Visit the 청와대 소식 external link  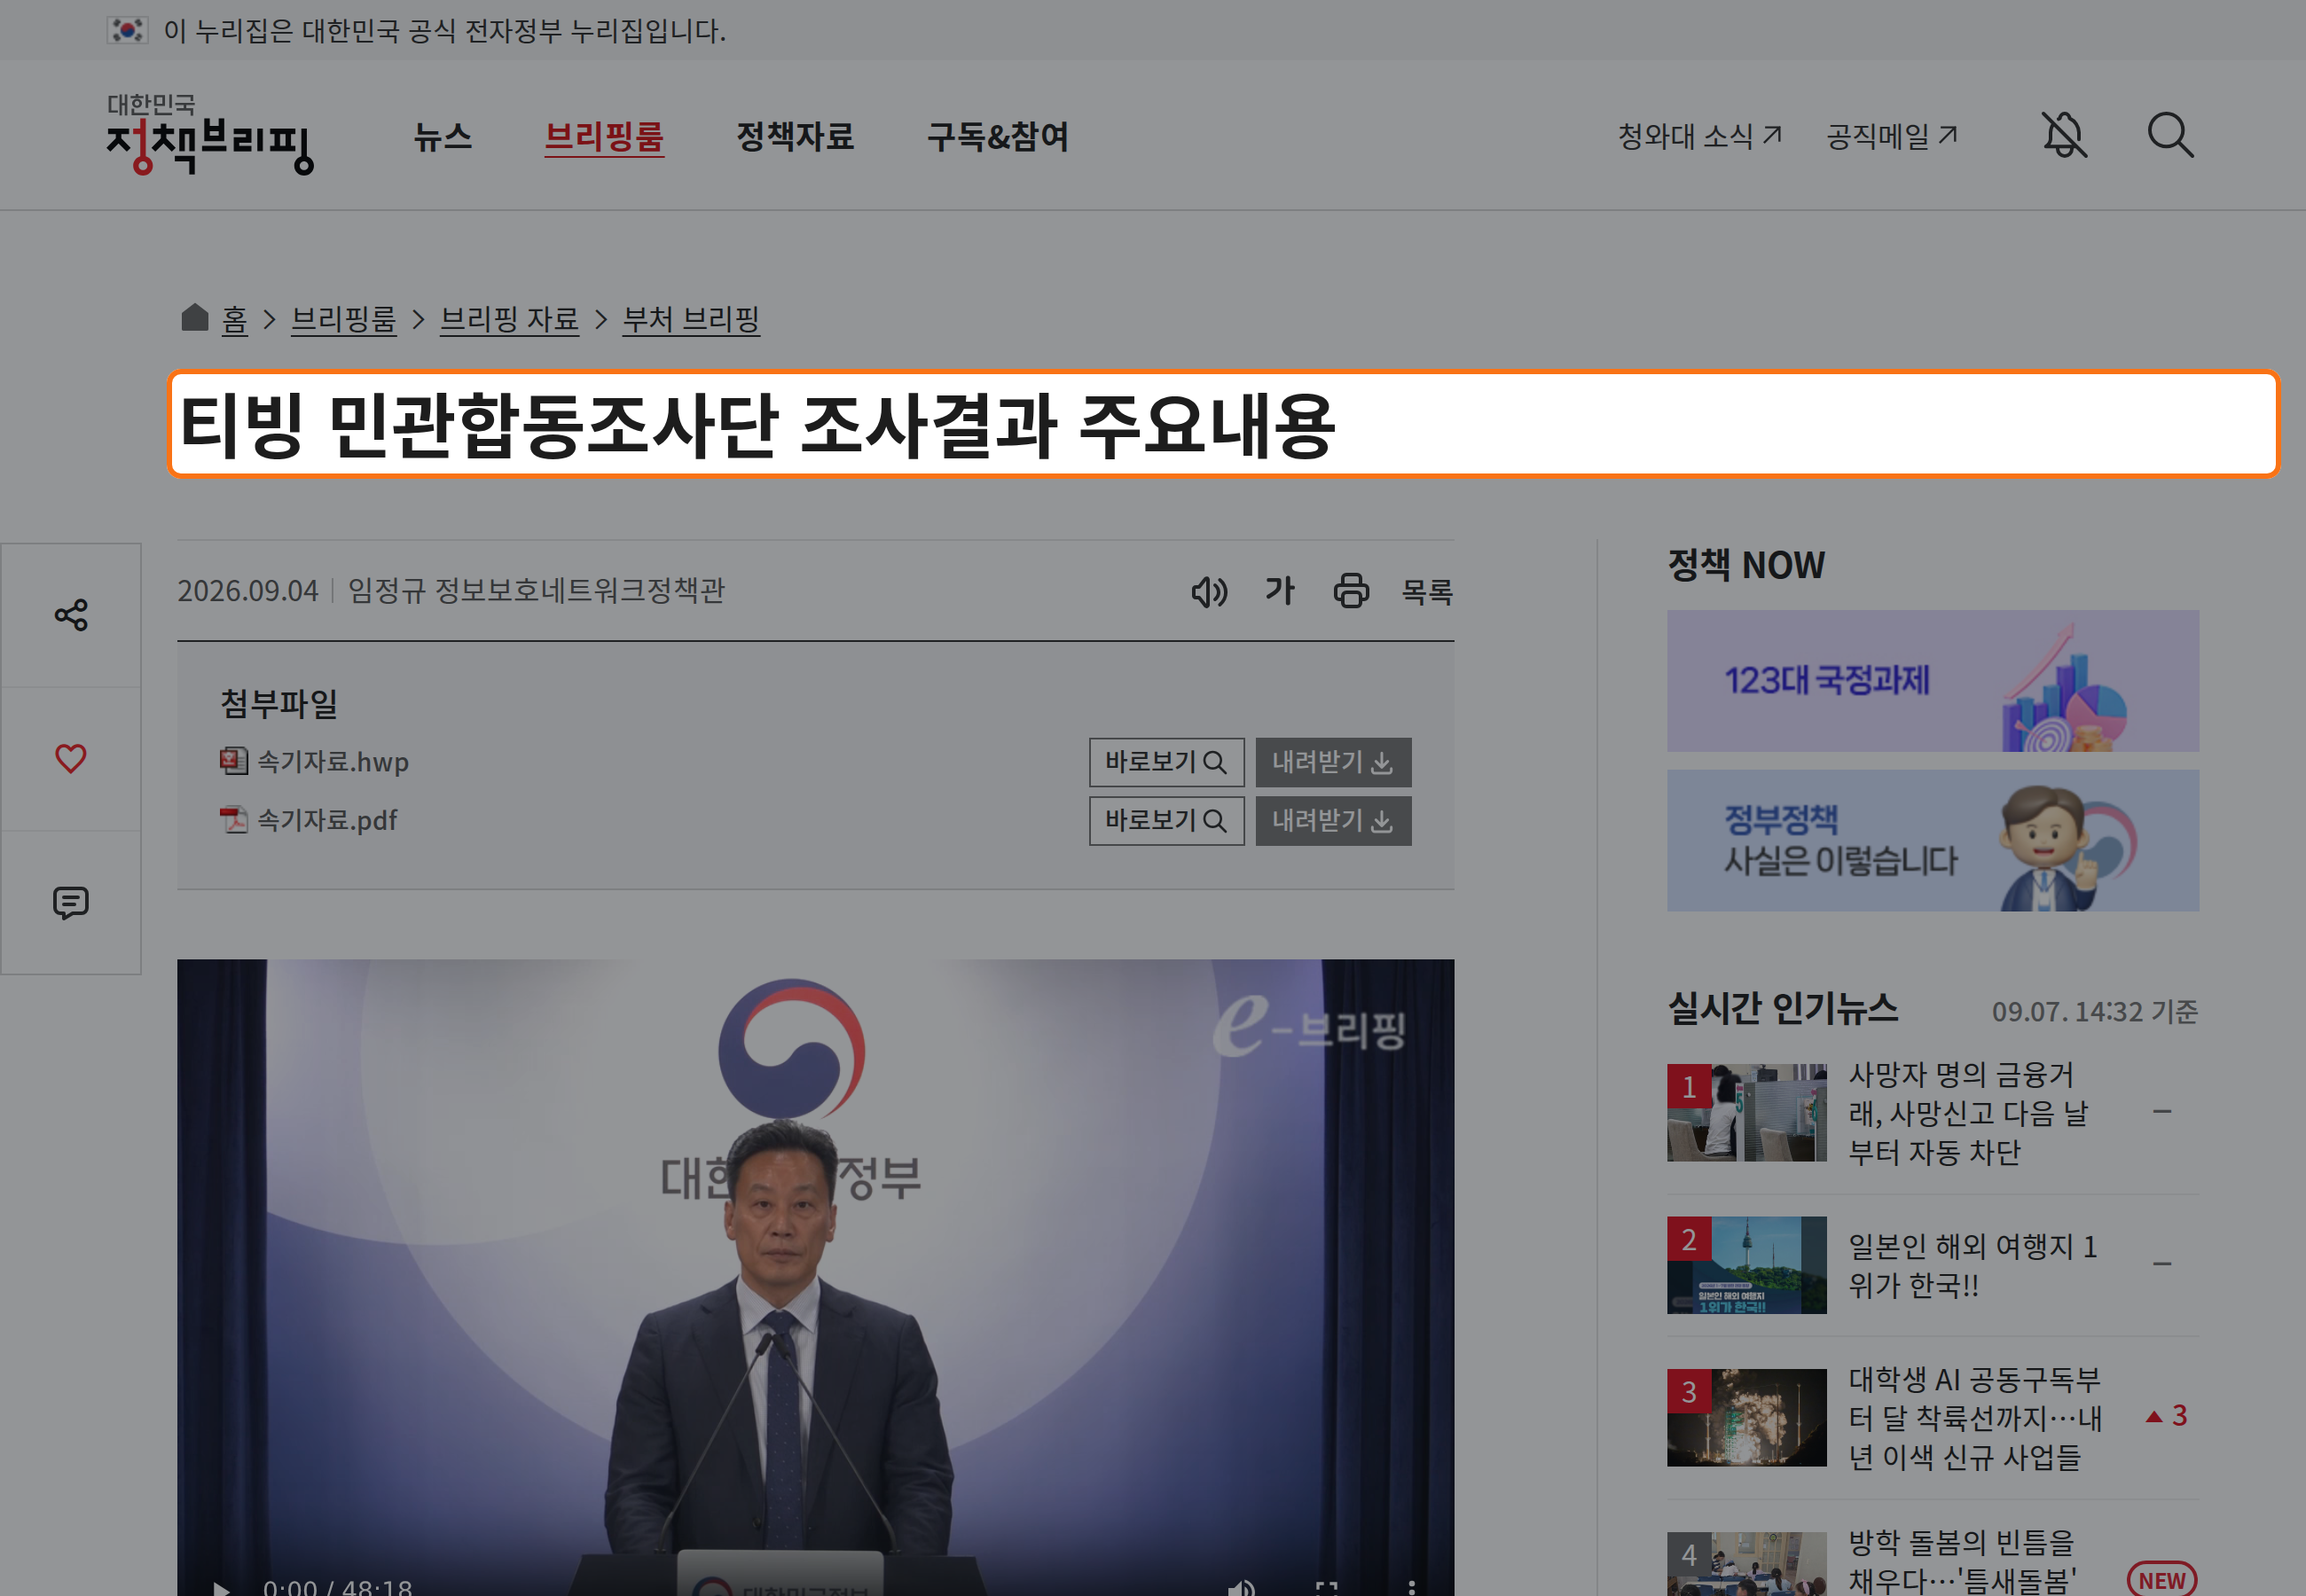coord(1700,136)
